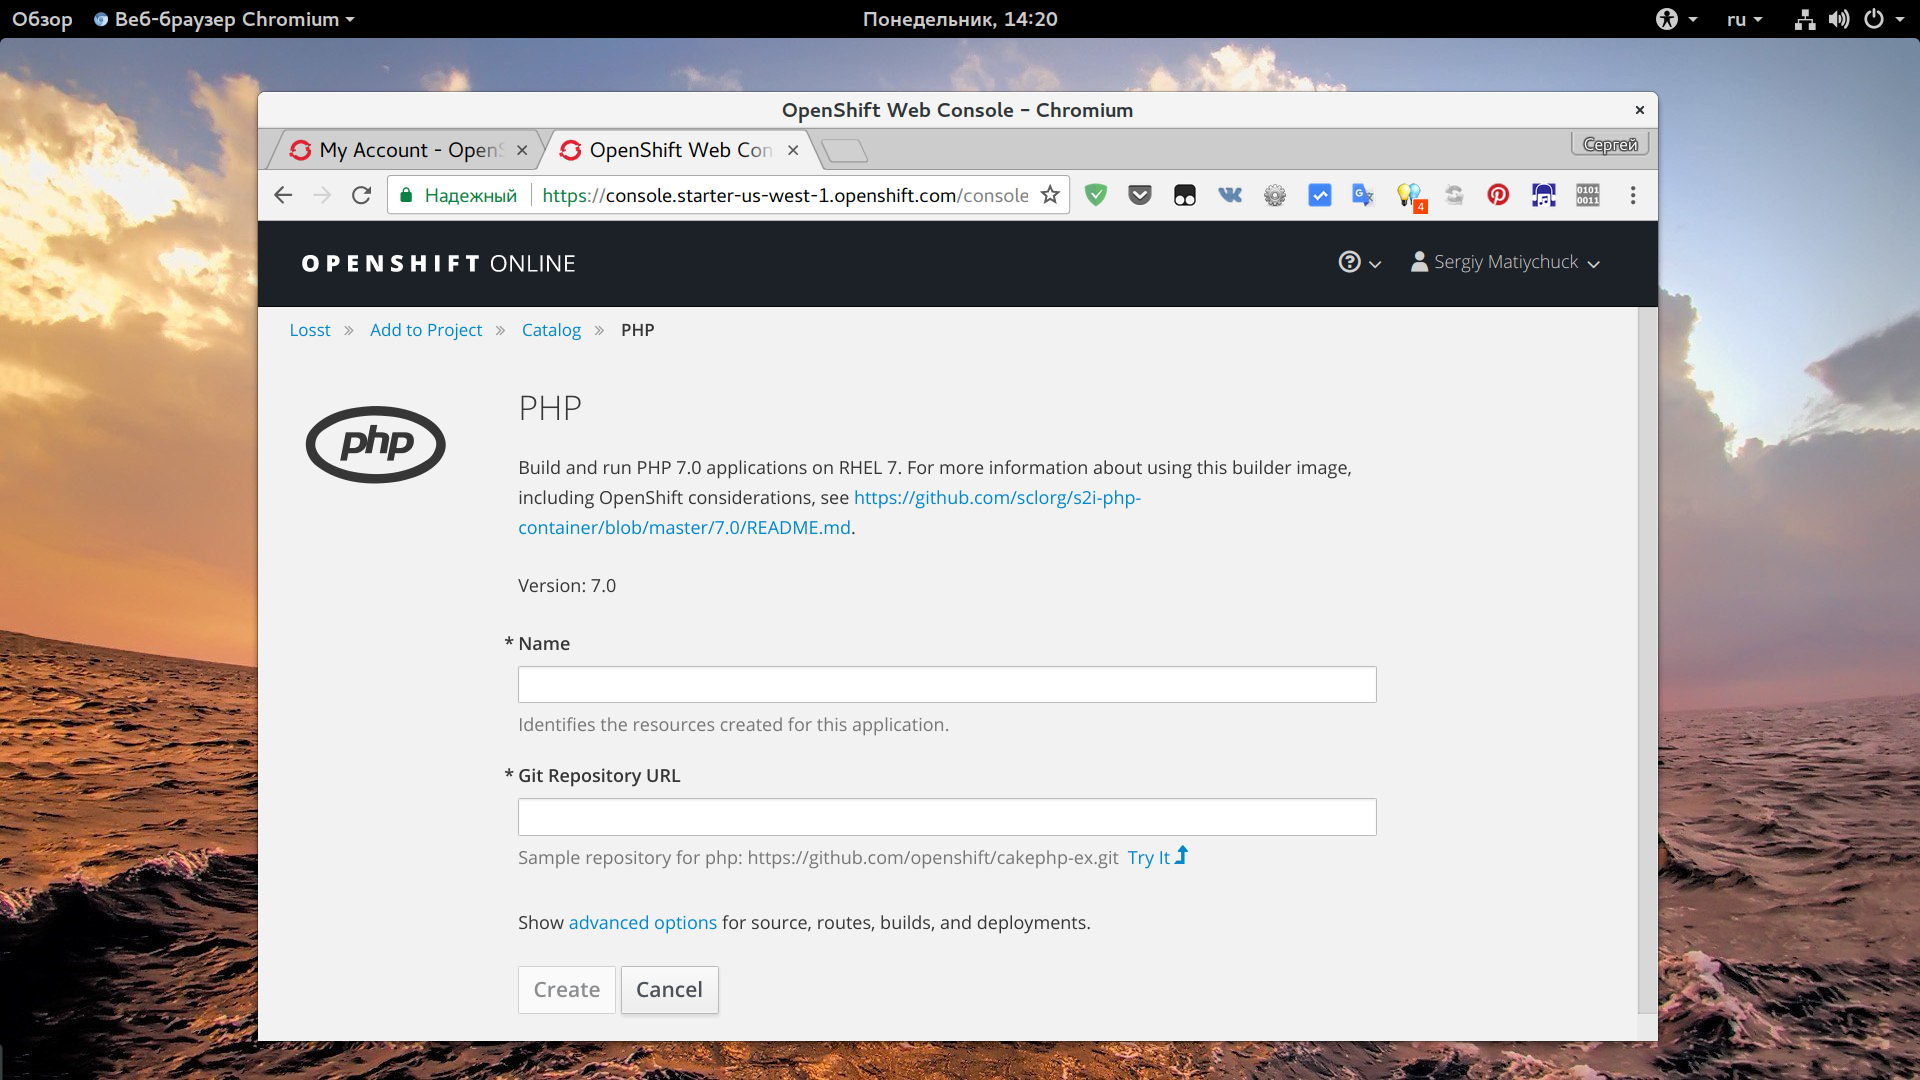Click the Pocket extension icon
Image resolution: width=1920 pixels, height=1080 pixels.
coord(1139,195)
